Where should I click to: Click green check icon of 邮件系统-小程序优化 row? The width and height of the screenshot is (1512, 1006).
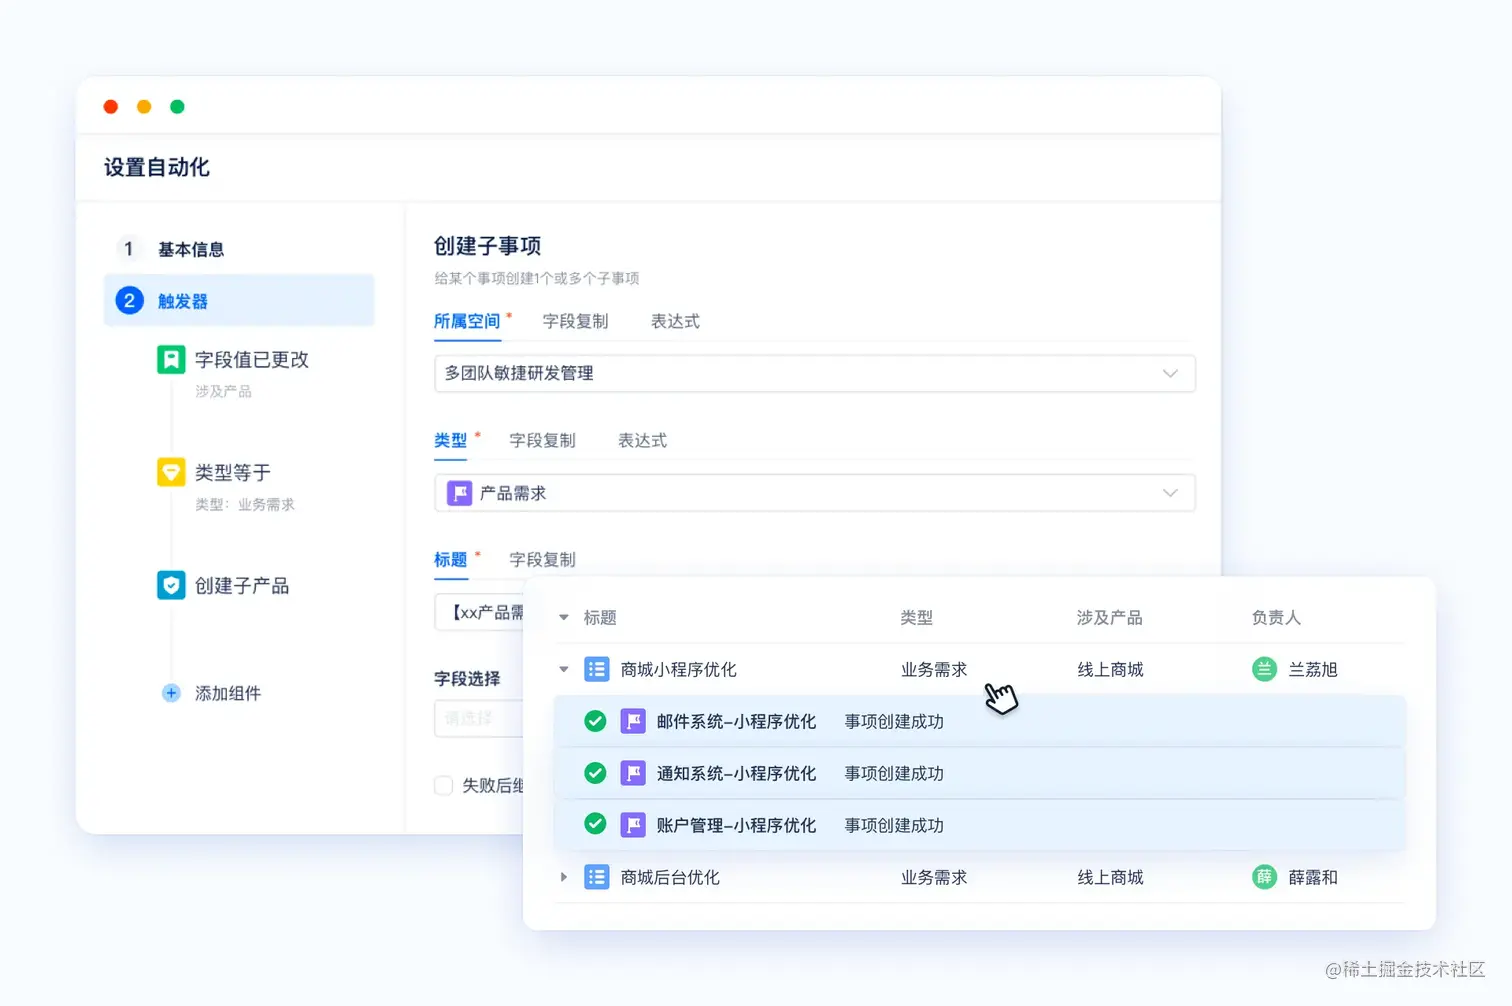pos(595,721)
